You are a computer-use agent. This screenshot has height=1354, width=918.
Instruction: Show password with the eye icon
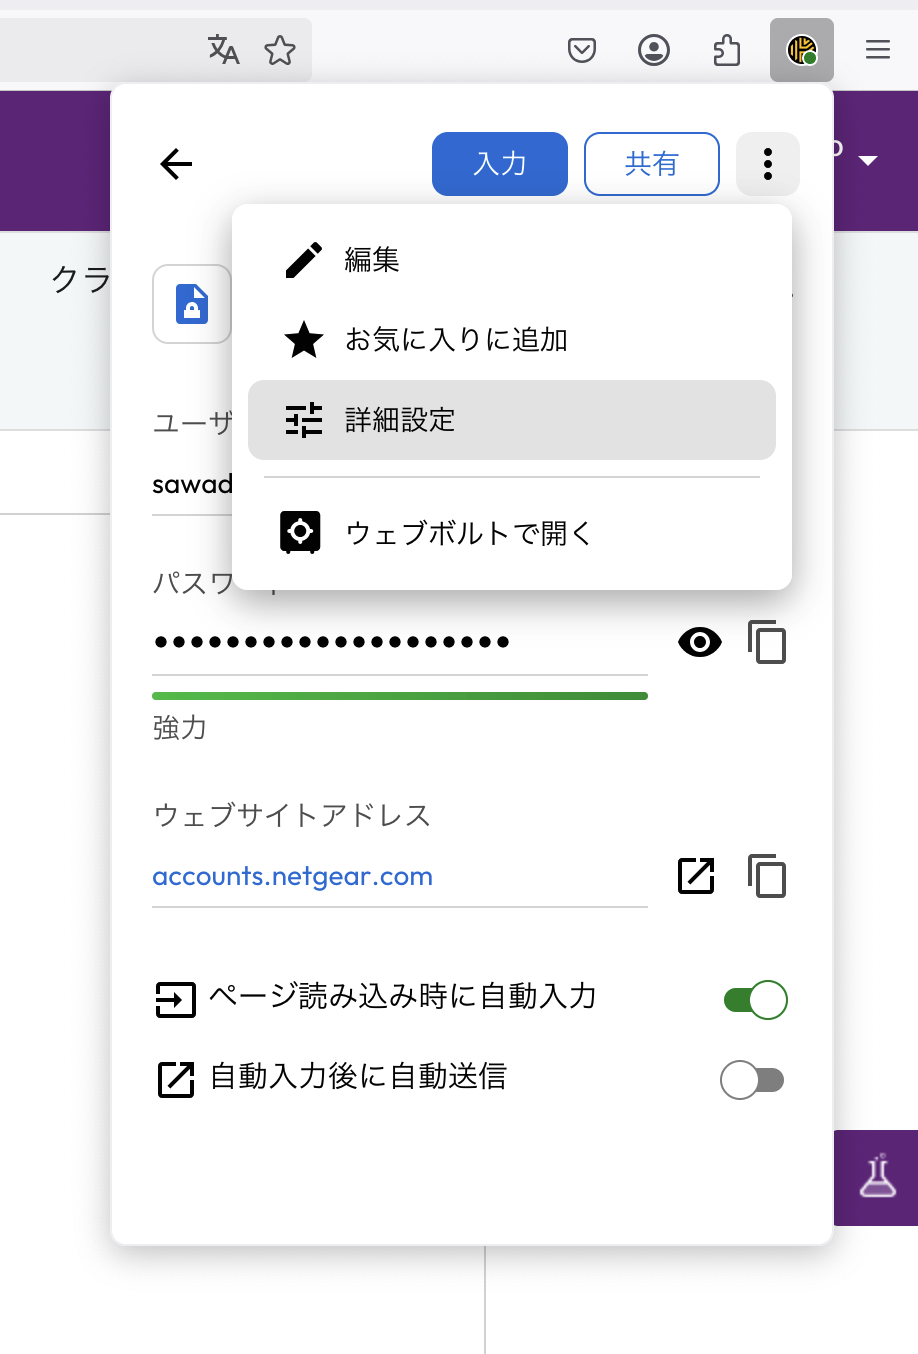pyautogui.click(x=699, y=642)
